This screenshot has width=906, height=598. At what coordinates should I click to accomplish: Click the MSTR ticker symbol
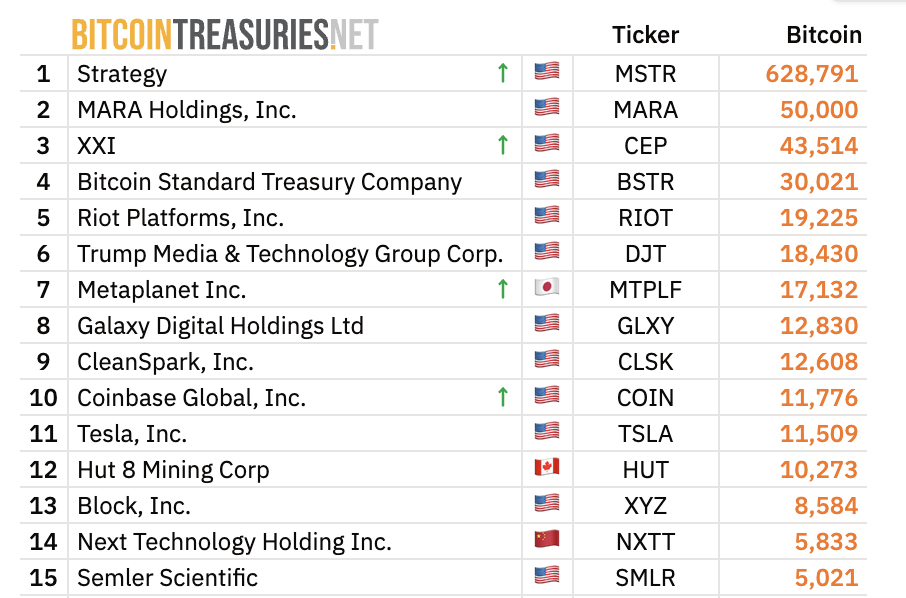(x=645, y=74)
